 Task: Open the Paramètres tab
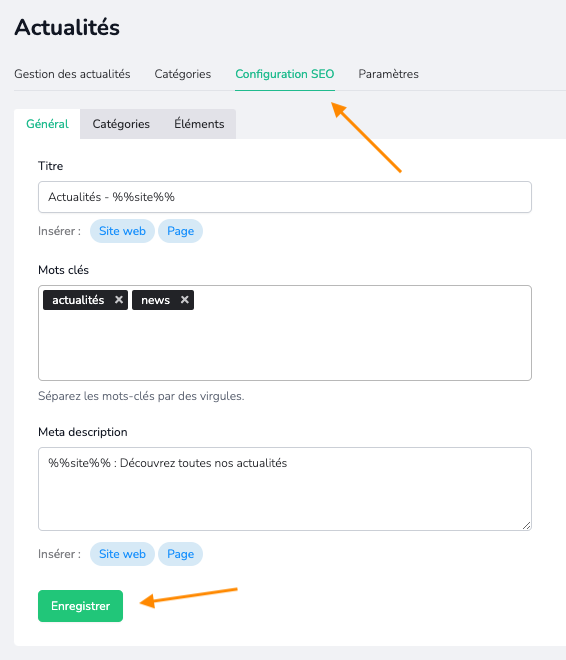click(388, 74)
